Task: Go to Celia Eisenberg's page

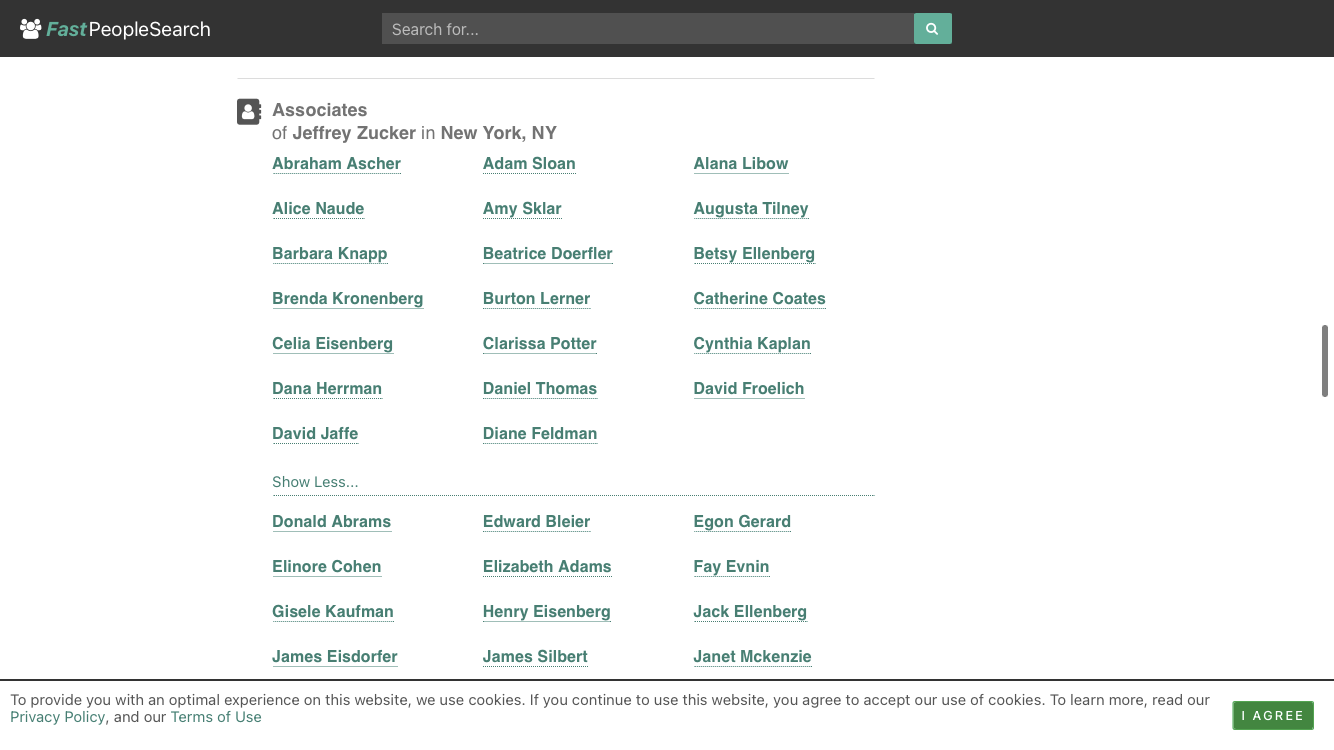Action: point(332,343)
